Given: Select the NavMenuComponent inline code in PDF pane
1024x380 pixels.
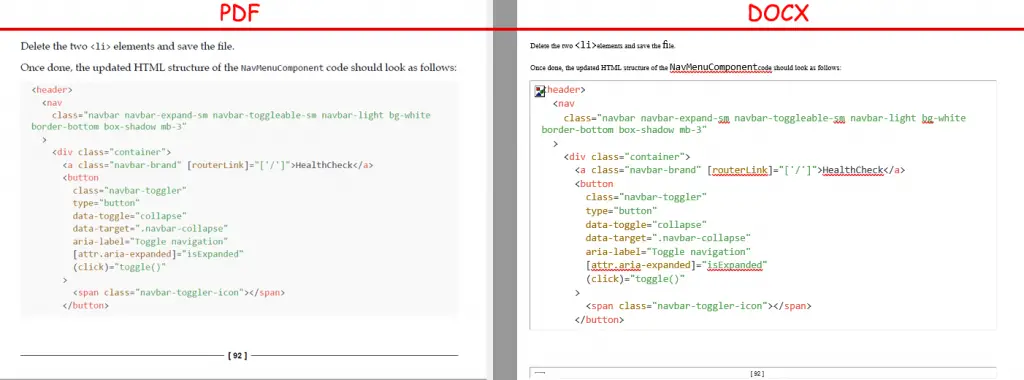Looking at the screenshot, I should point(282,68).
